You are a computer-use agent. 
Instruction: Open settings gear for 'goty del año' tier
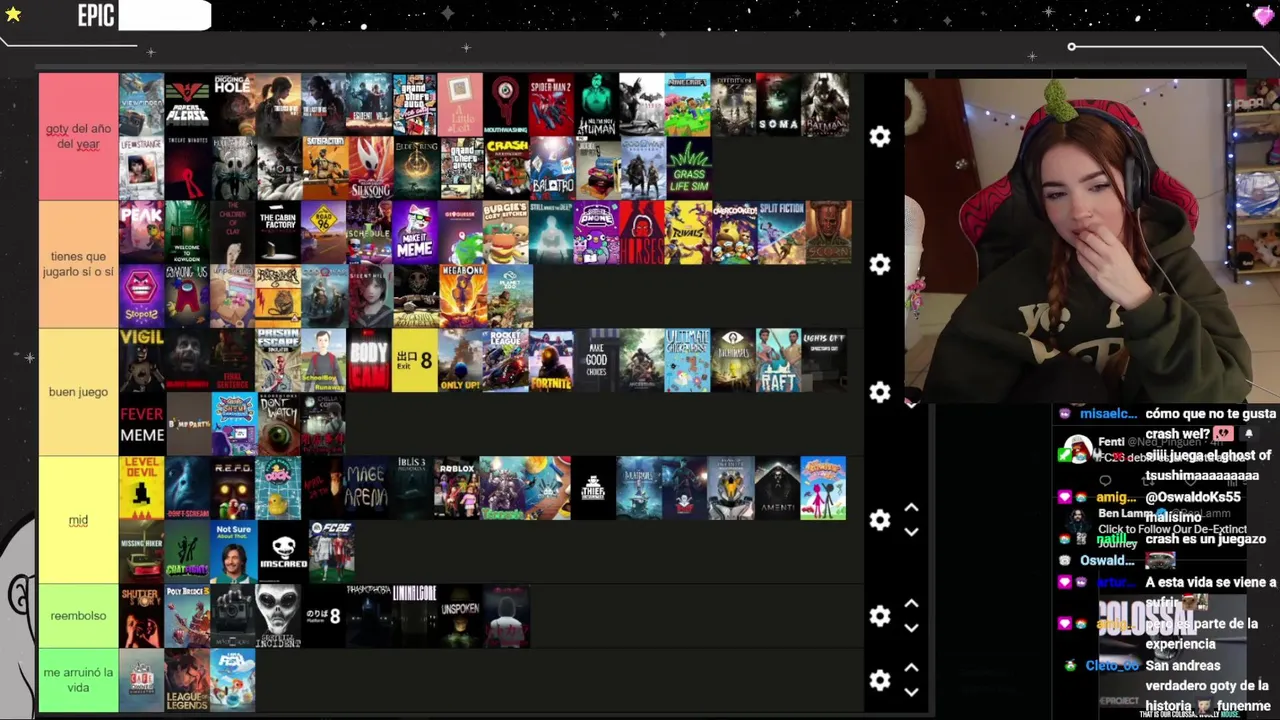click(879, 136)
